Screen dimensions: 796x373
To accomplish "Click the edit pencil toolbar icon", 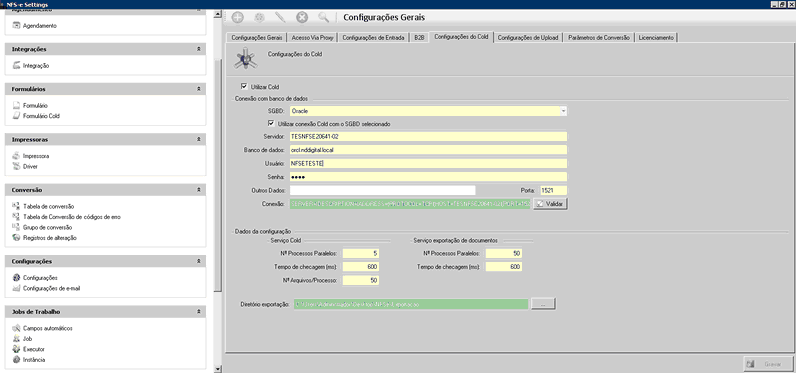I will tap(280, 17).
